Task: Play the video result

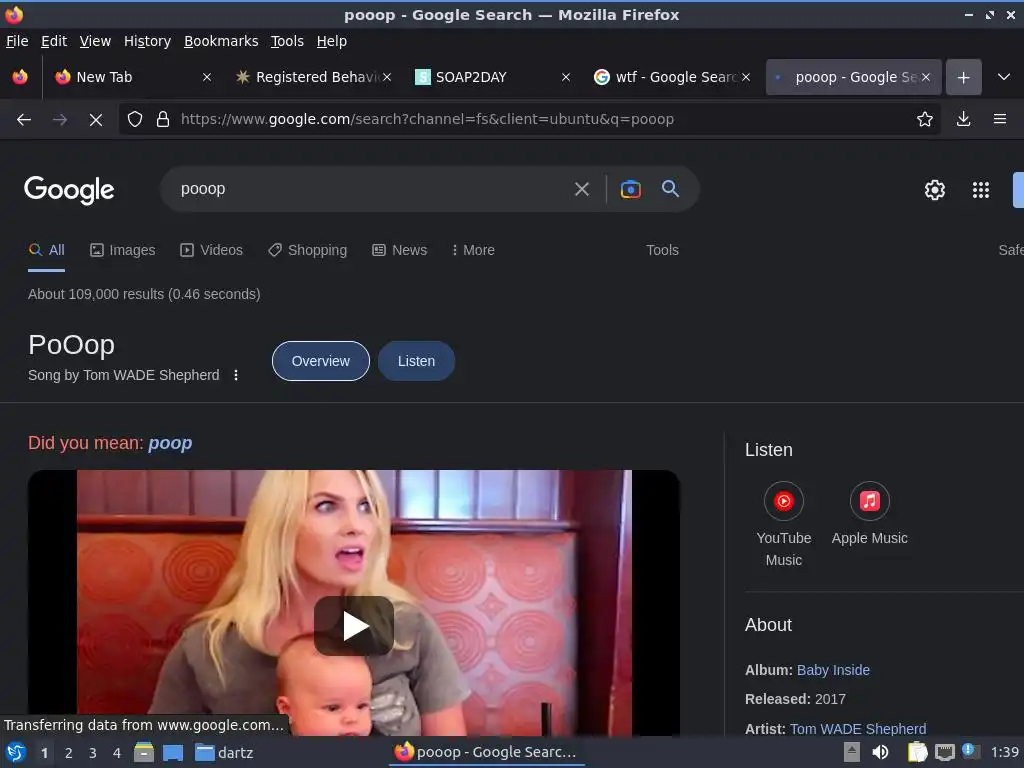Action: (x=354, y=626)
